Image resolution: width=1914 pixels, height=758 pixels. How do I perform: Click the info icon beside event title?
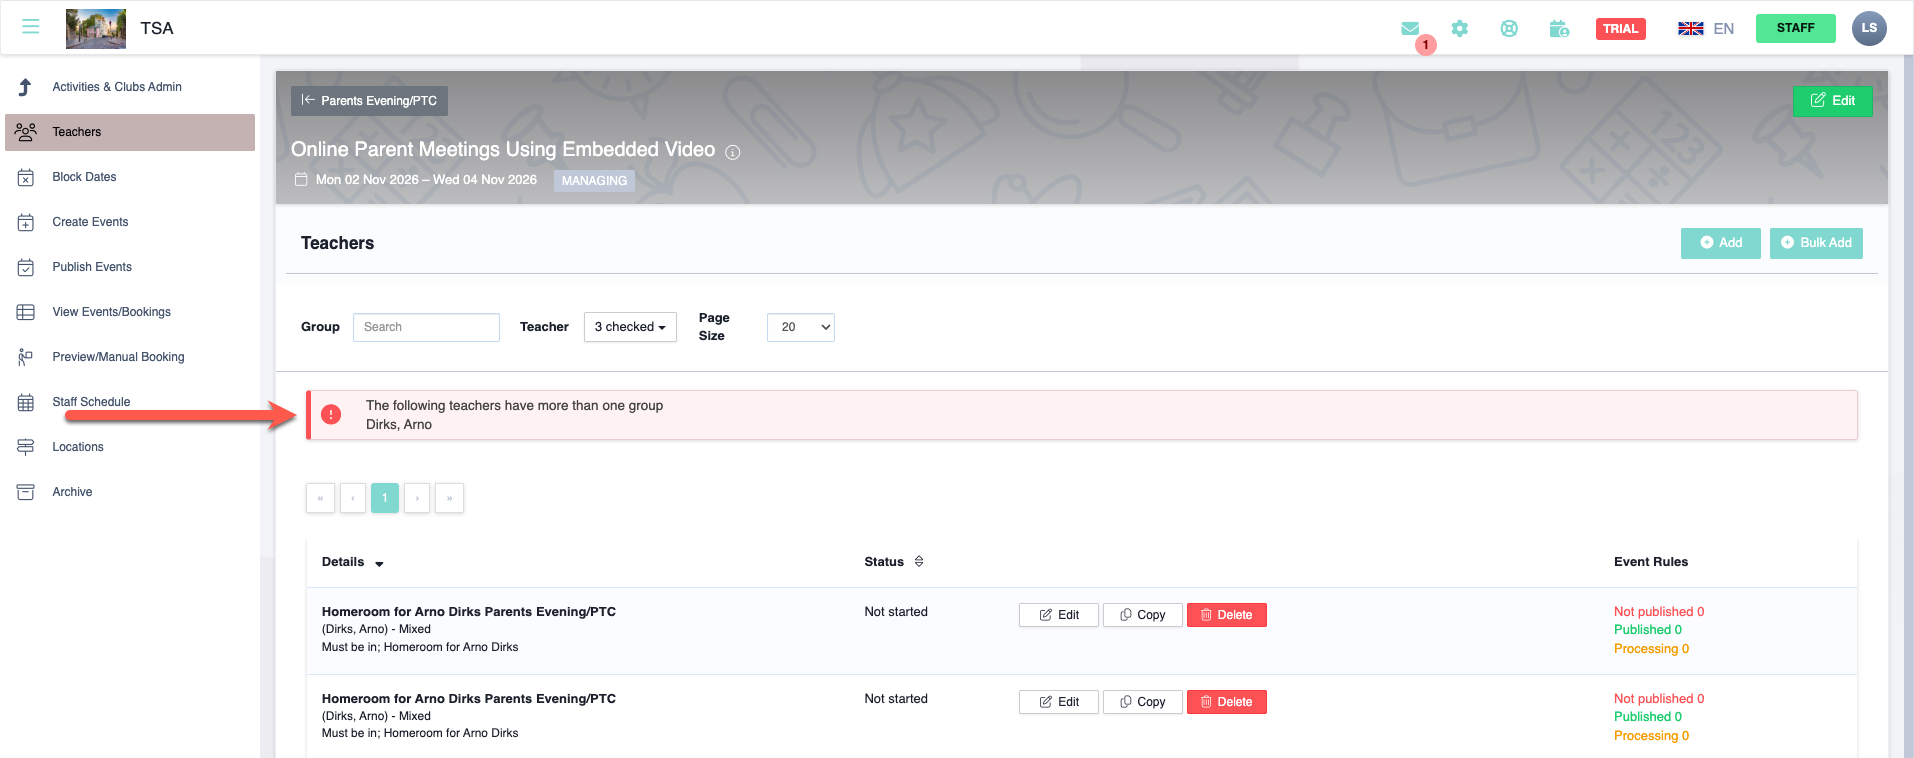[x=733, y=152]
